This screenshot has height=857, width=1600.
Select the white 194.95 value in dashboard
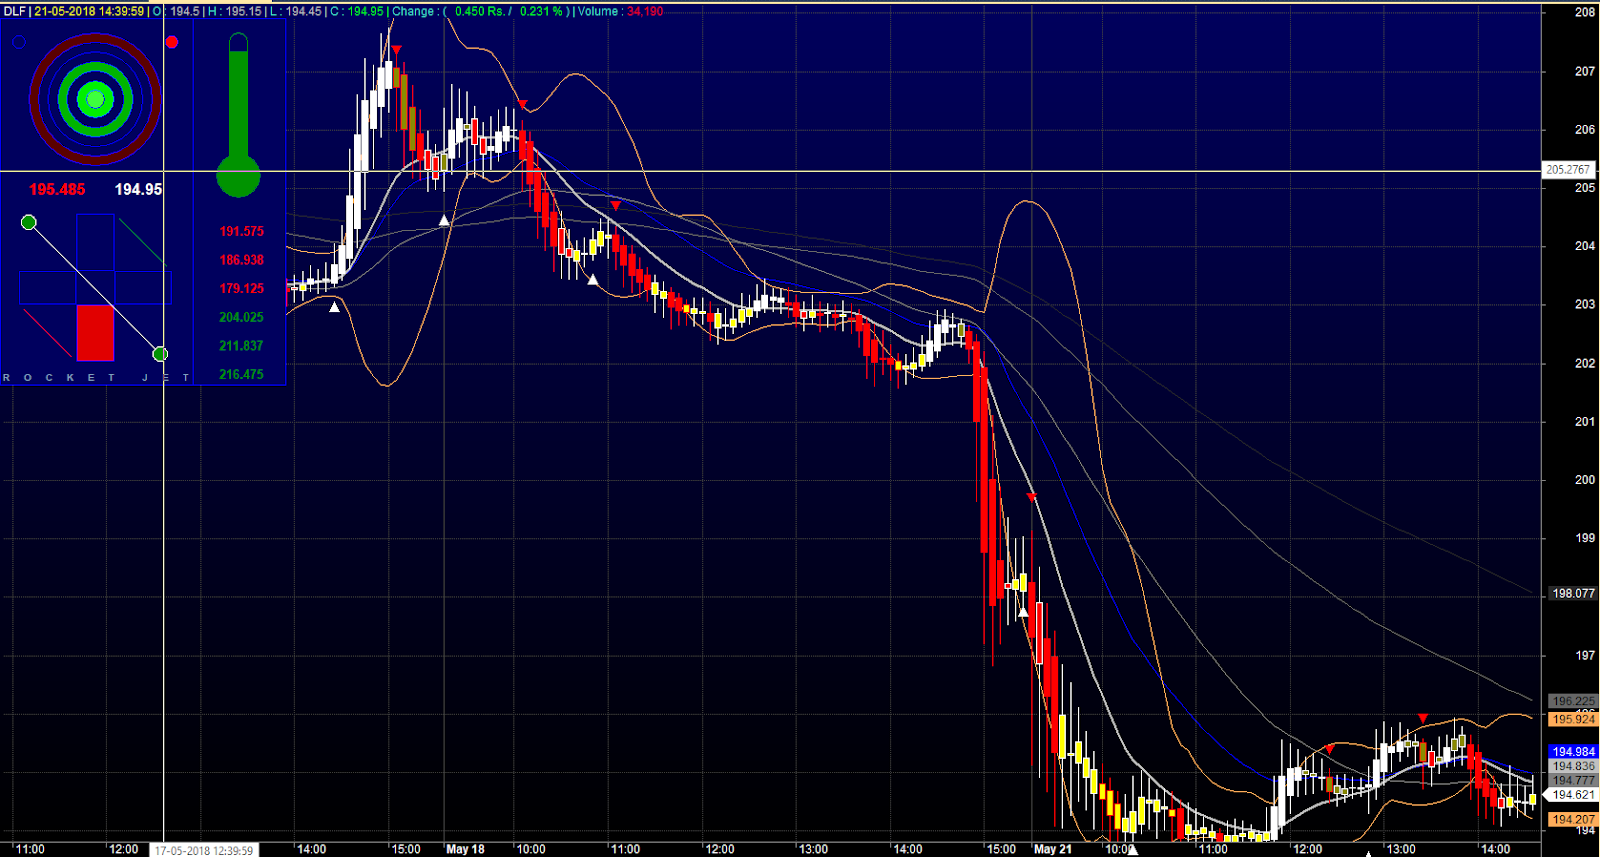click(138, 190)
